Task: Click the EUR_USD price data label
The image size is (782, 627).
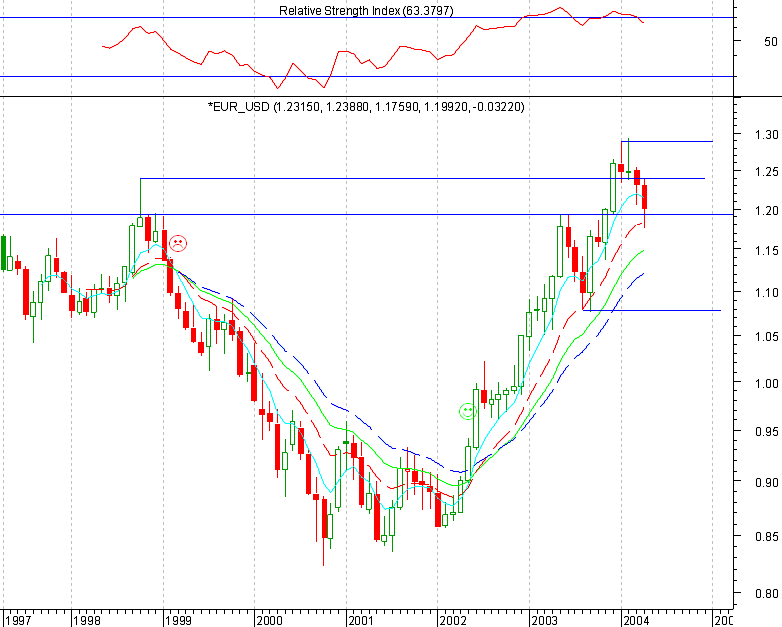Action: (366, 107)
